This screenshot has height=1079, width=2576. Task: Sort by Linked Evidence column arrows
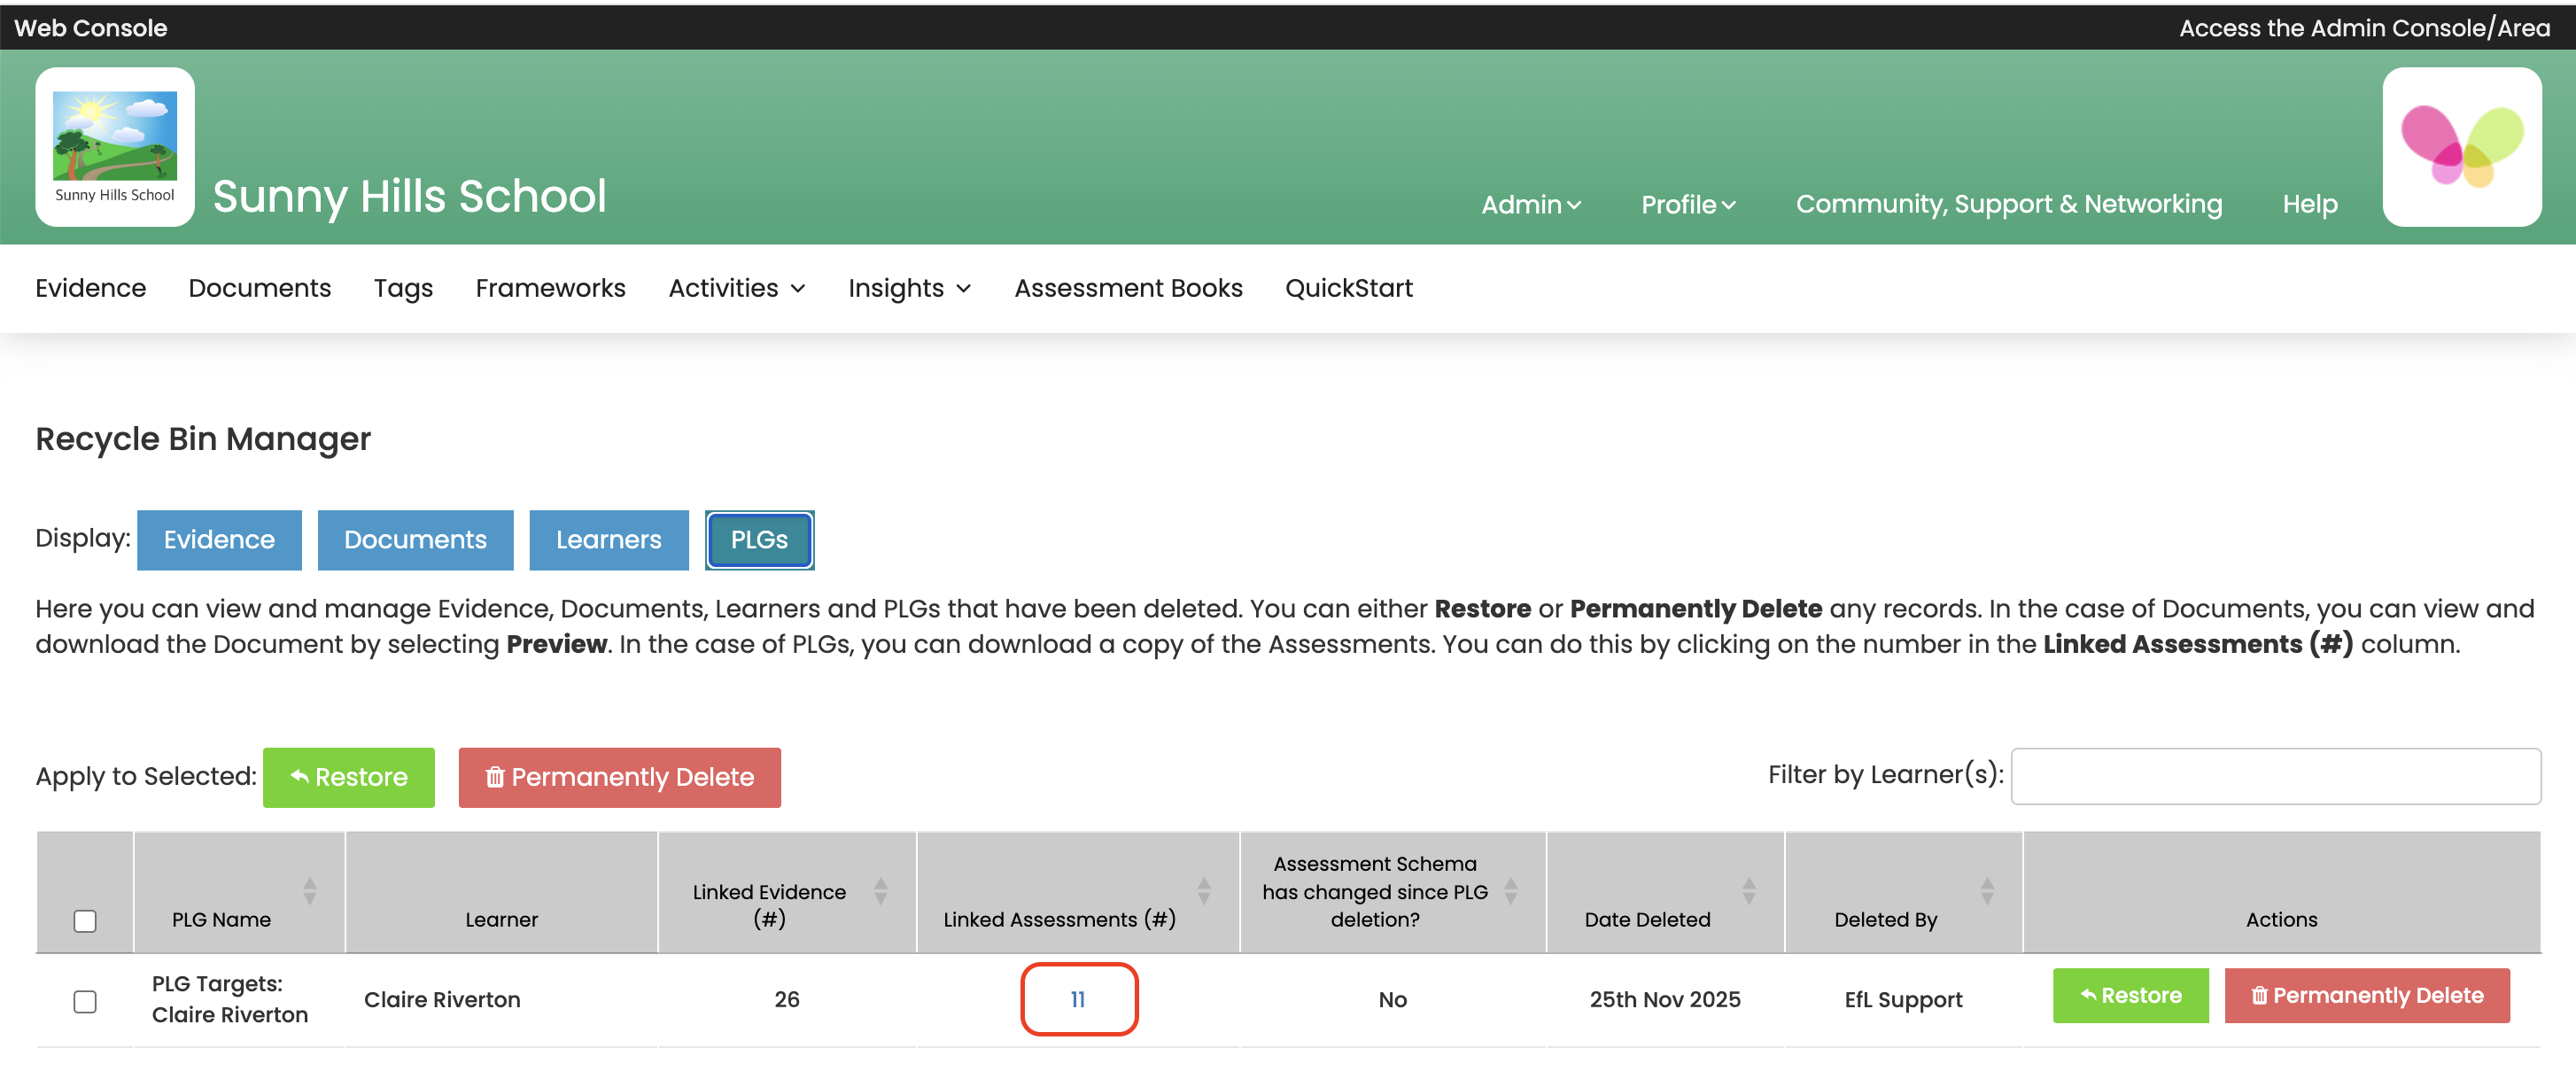pos(880,890)
